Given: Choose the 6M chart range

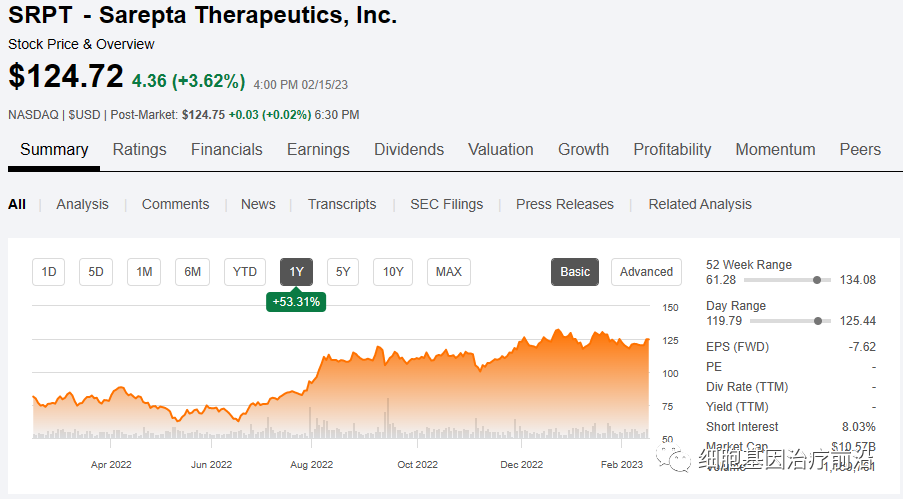Looking at the screenshot, I should coord(192,272).
